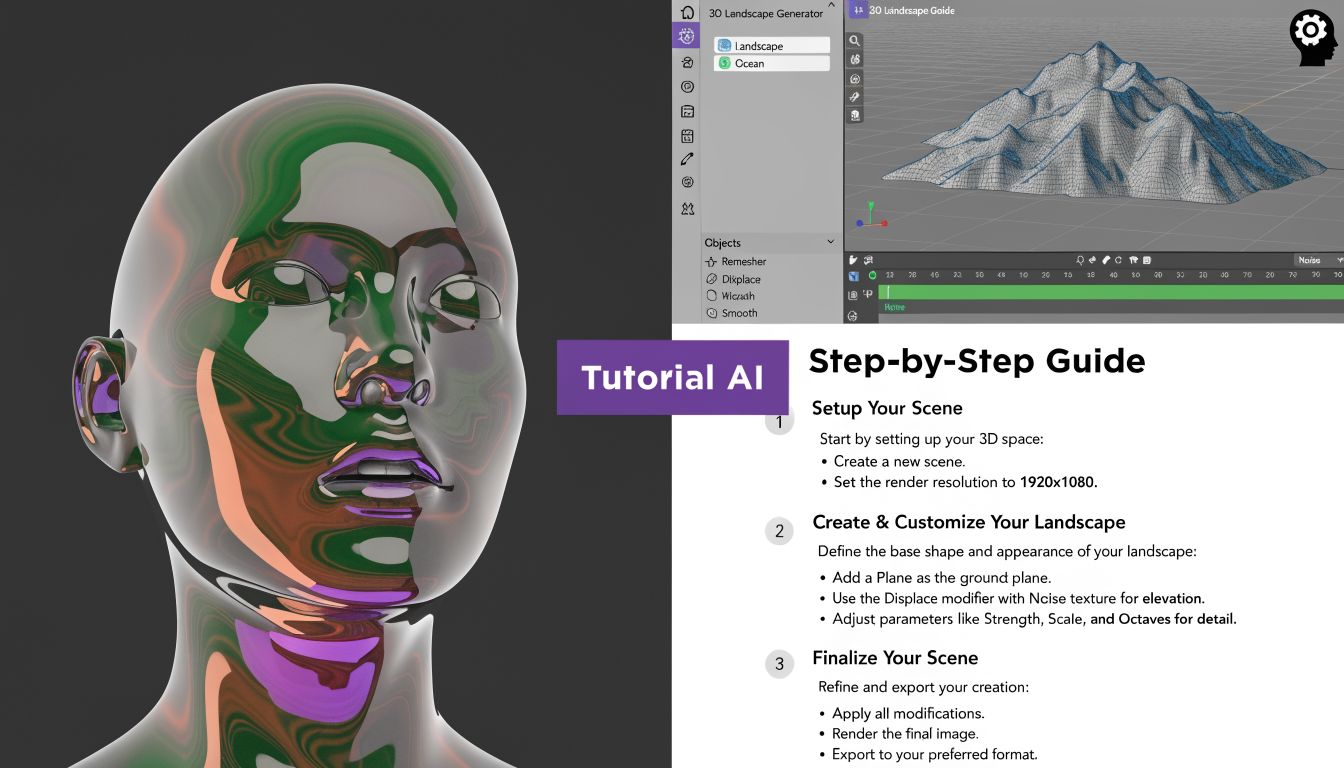Open the Noise dropdown on the timeline
1344x768 pixels.
coord(1311,260)
